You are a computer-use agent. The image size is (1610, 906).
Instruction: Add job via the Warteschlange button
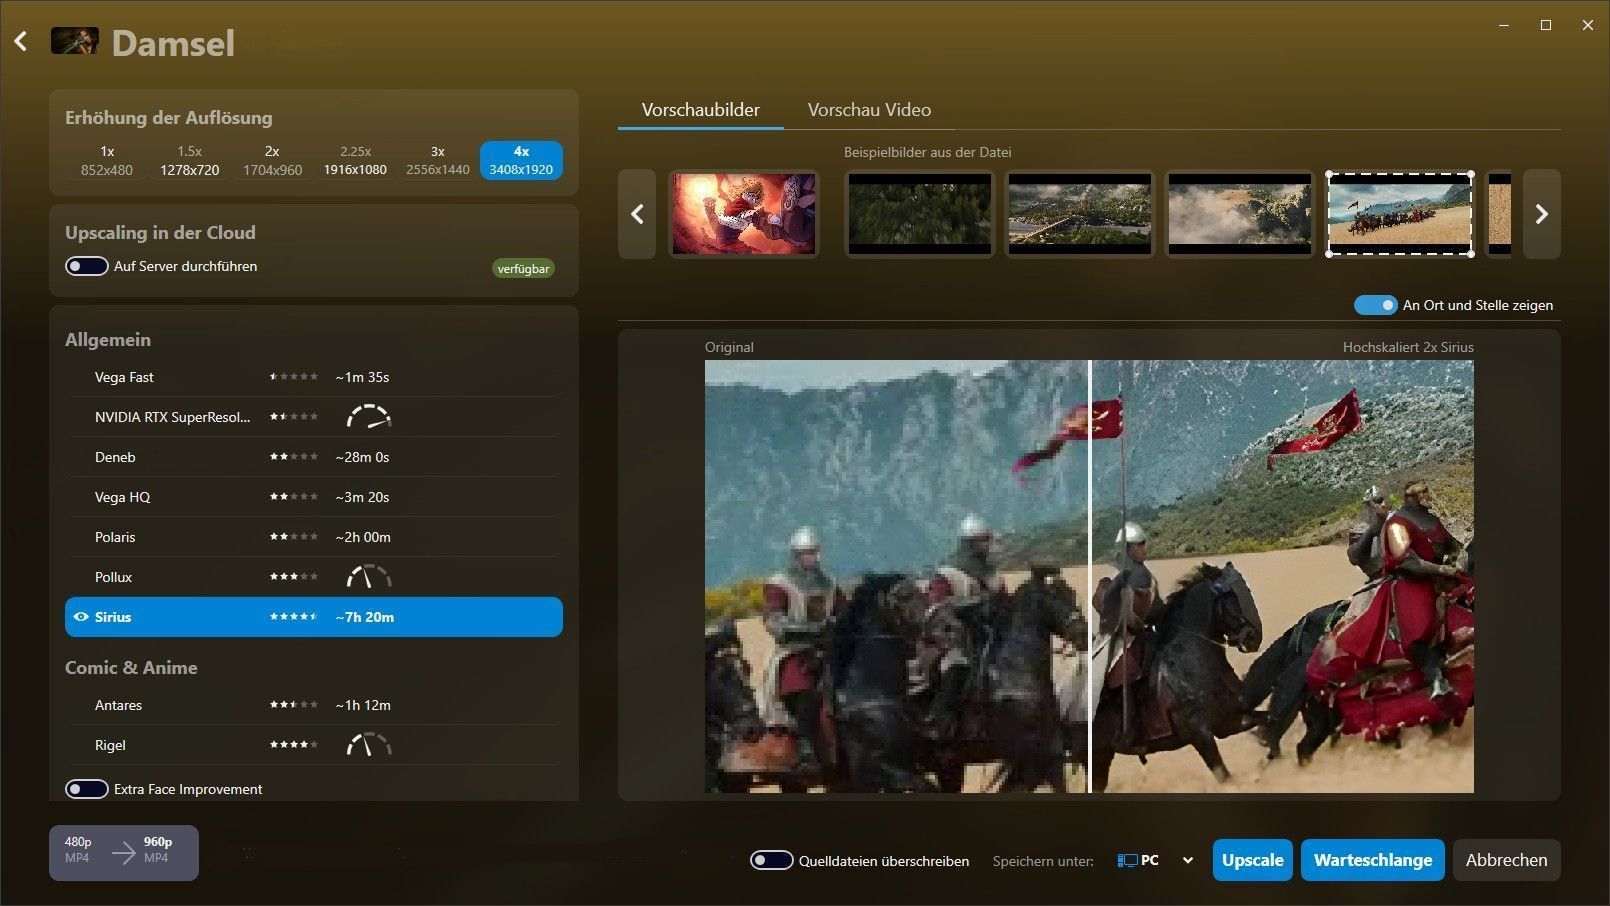[1372, 860]
